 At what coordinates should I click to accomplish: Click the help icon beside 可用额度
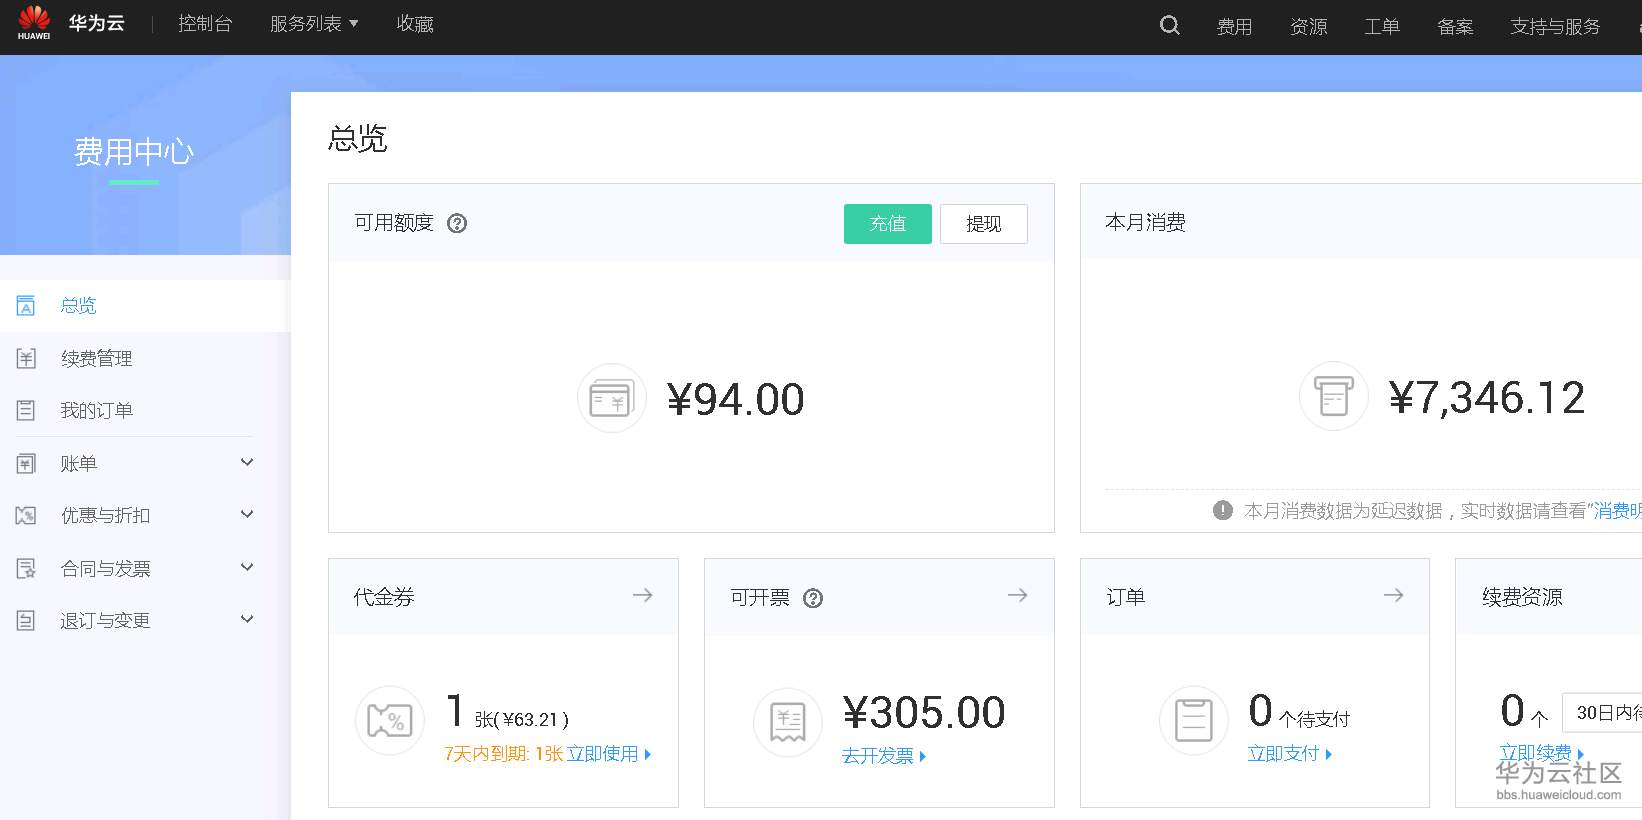[457, 223]
